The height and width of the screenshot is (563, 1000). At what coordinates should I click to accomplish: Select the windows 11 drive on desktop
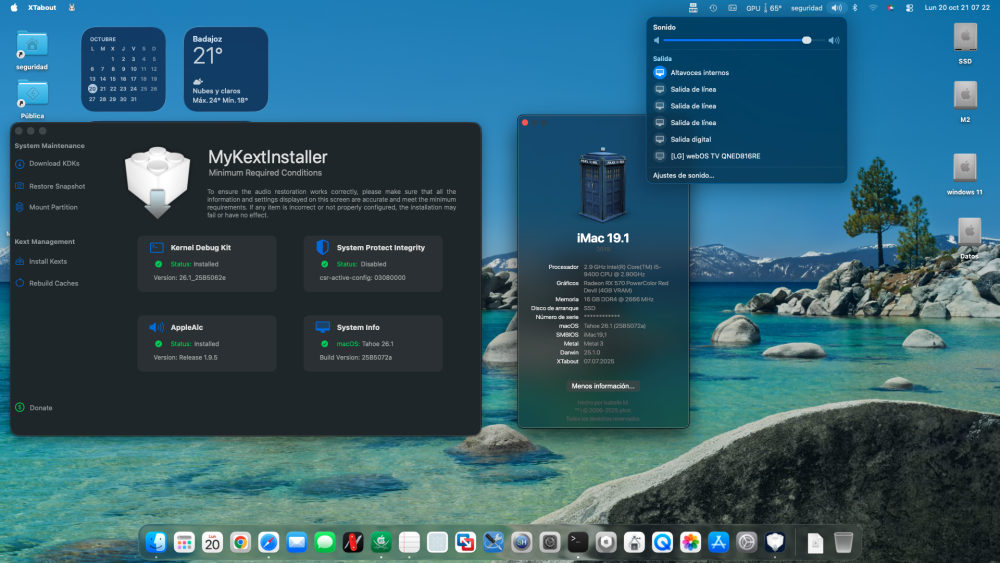964,173
